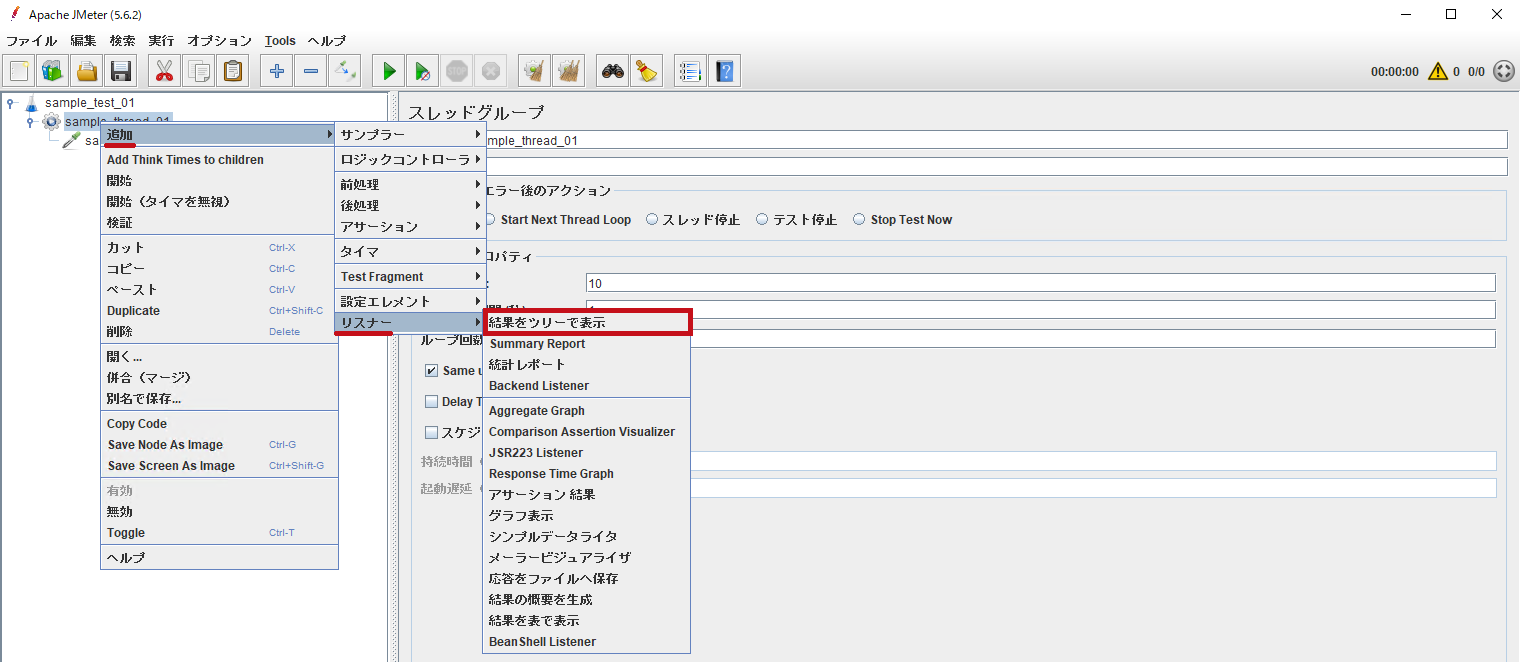Click the Expand All plus icon

(x=277, y=71)
